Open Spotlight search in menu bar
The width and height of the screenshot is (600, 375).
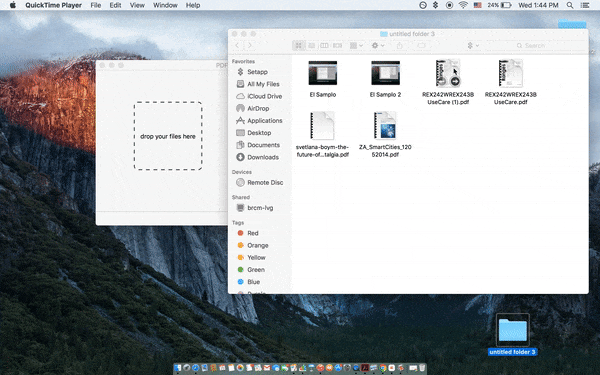(x=570, y=5)
